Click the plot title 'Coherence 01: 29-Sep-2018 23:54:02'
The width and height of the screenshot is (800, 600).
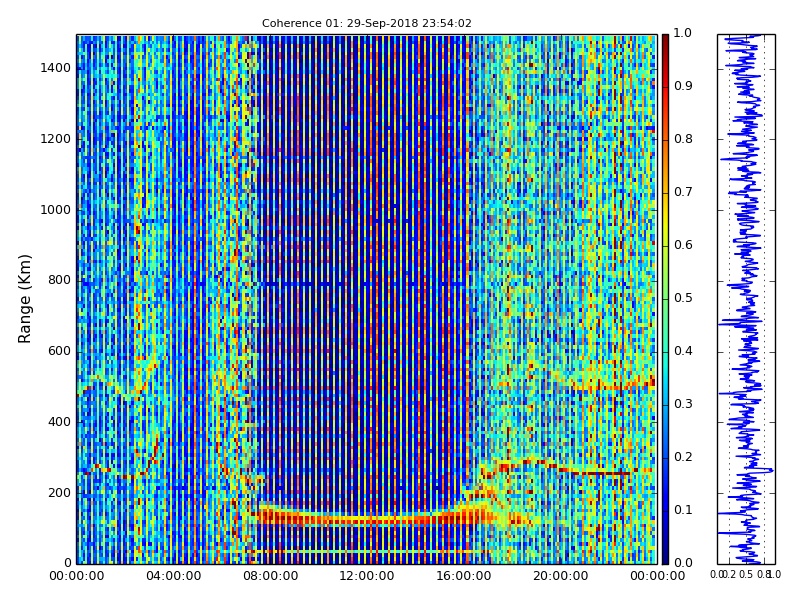pyautogui.click(x=366, y=23)
